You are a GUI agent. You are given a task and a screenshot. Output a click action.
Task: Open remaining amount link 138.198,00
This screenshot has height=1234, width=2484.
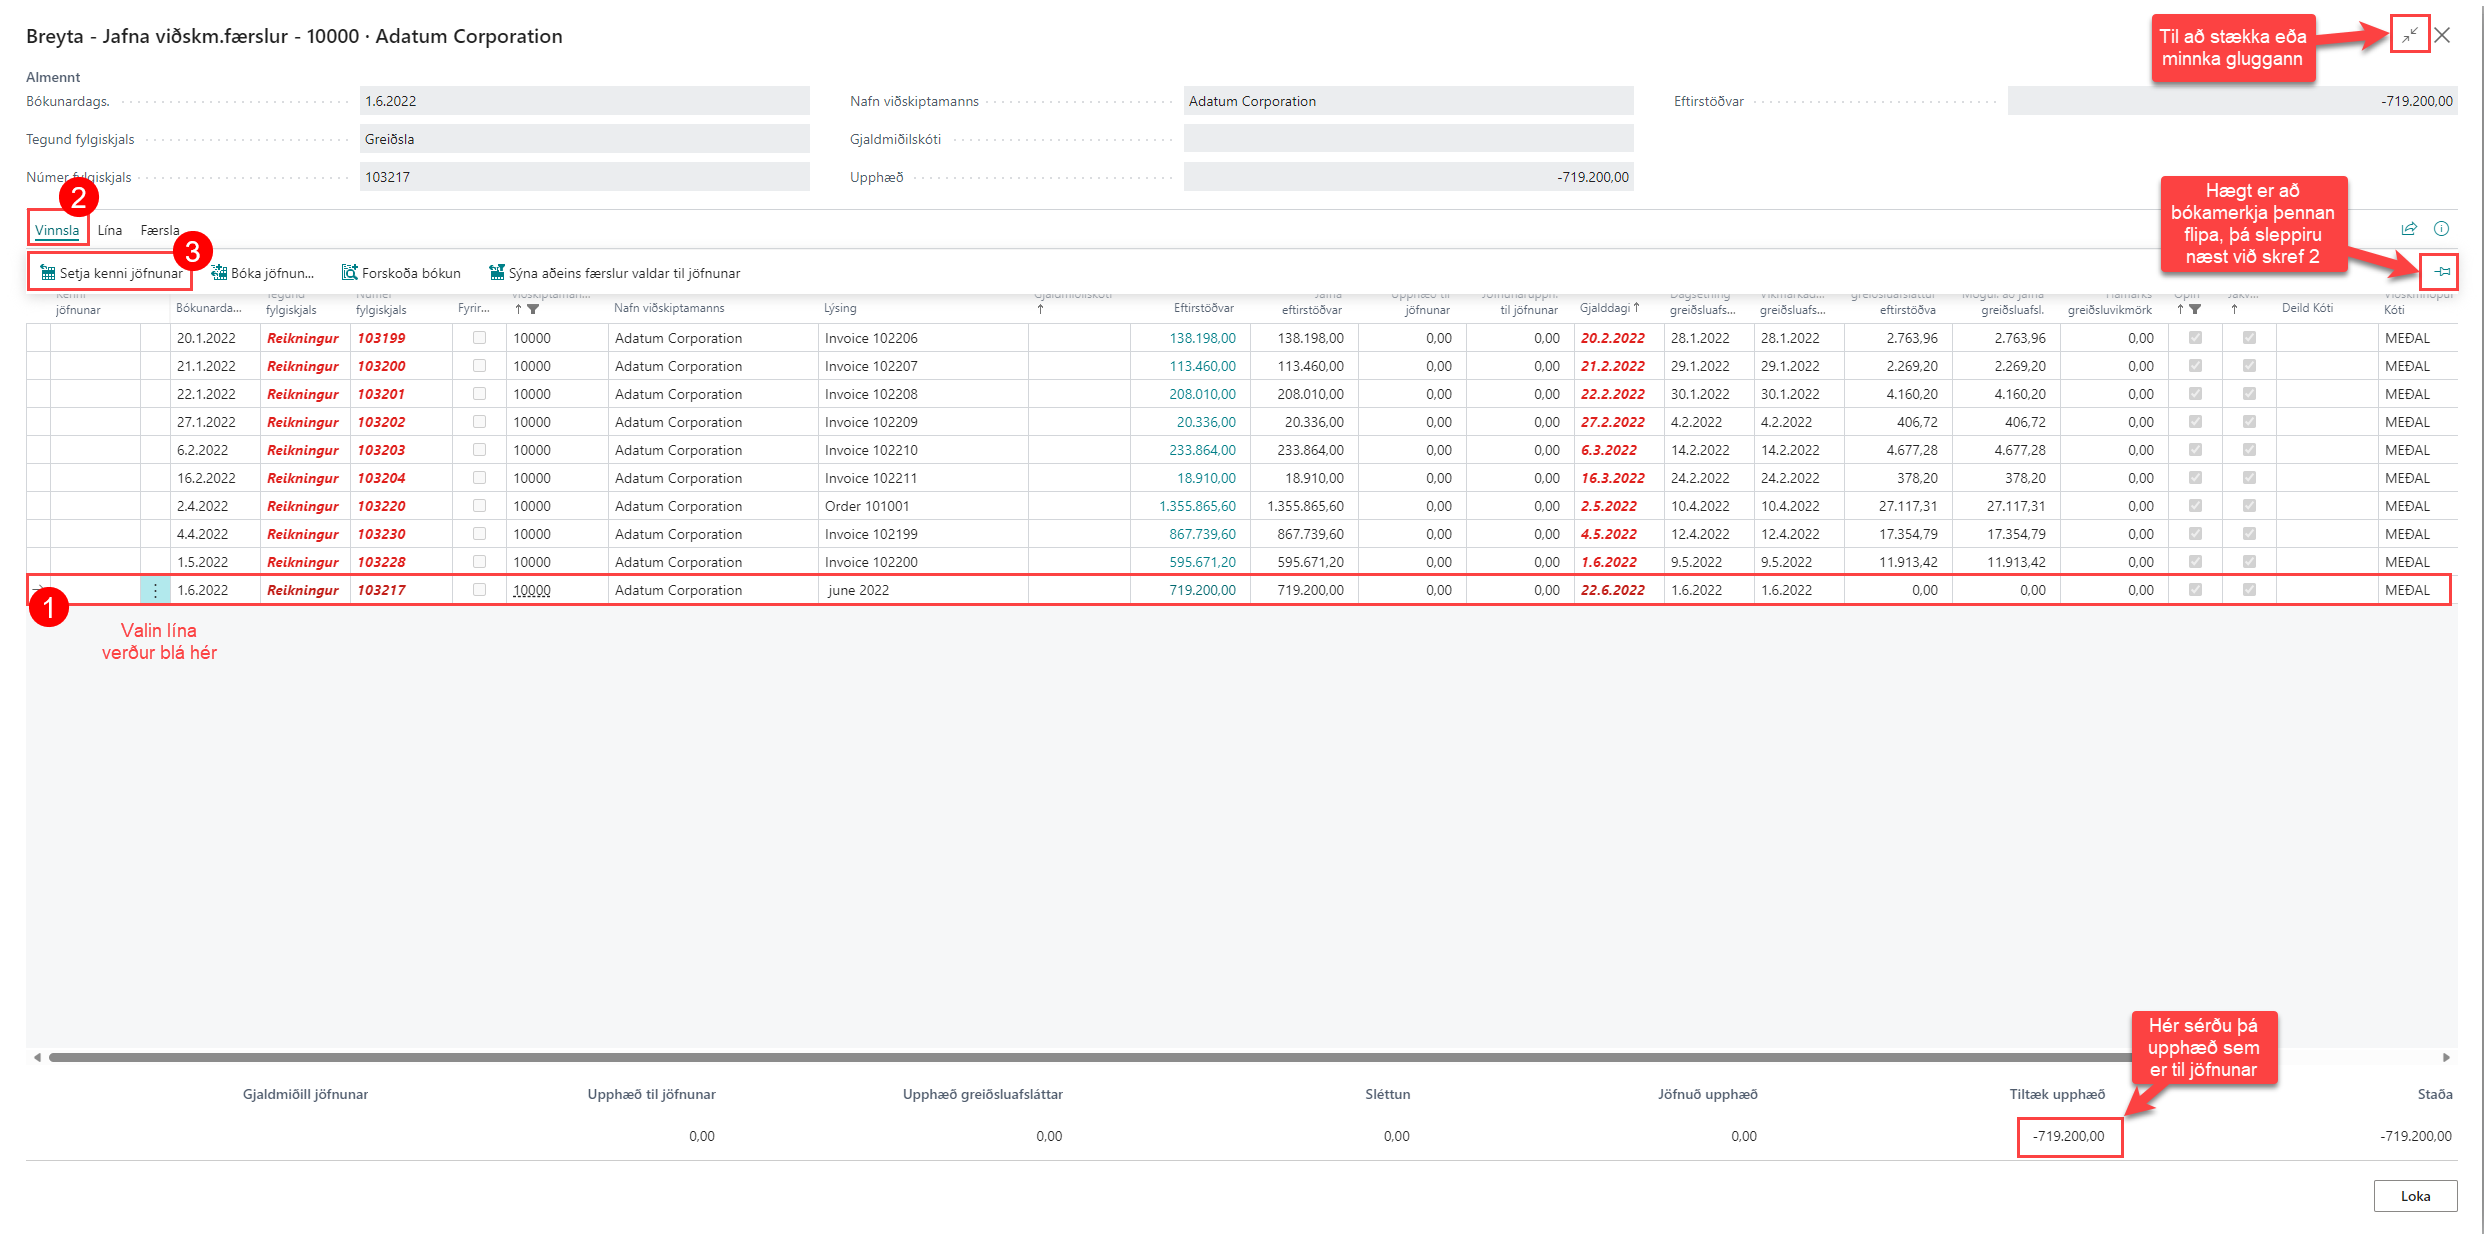pos(1202,338)
